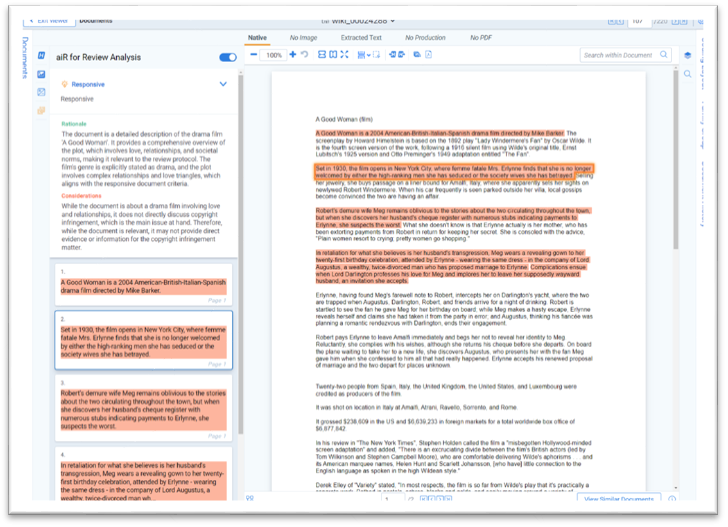Select citation 3 Robert's demure wife card

[x=143, y=409]
